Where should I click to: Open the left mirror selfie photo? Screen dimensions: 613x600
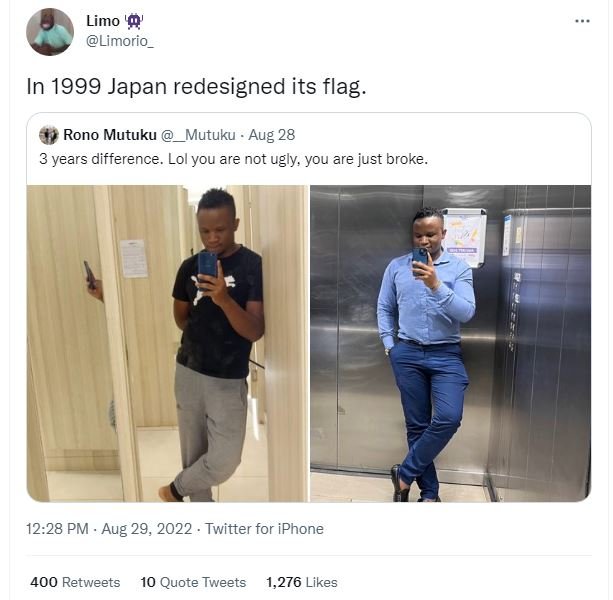(x=167, y=342)
